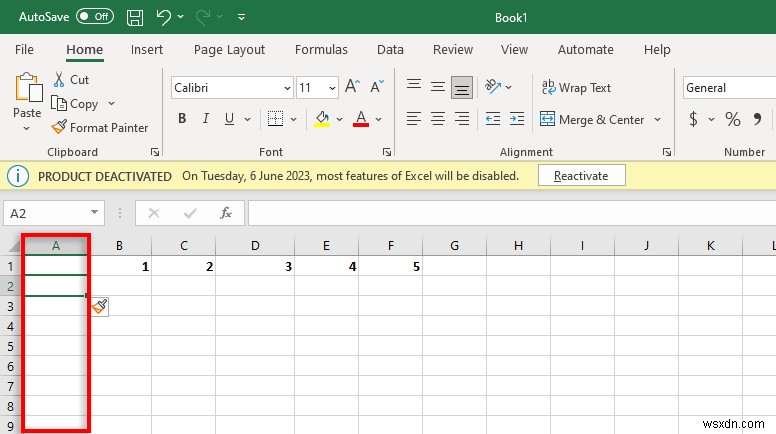Activate Format Painter in the ribbon

(x=99, y=128)
